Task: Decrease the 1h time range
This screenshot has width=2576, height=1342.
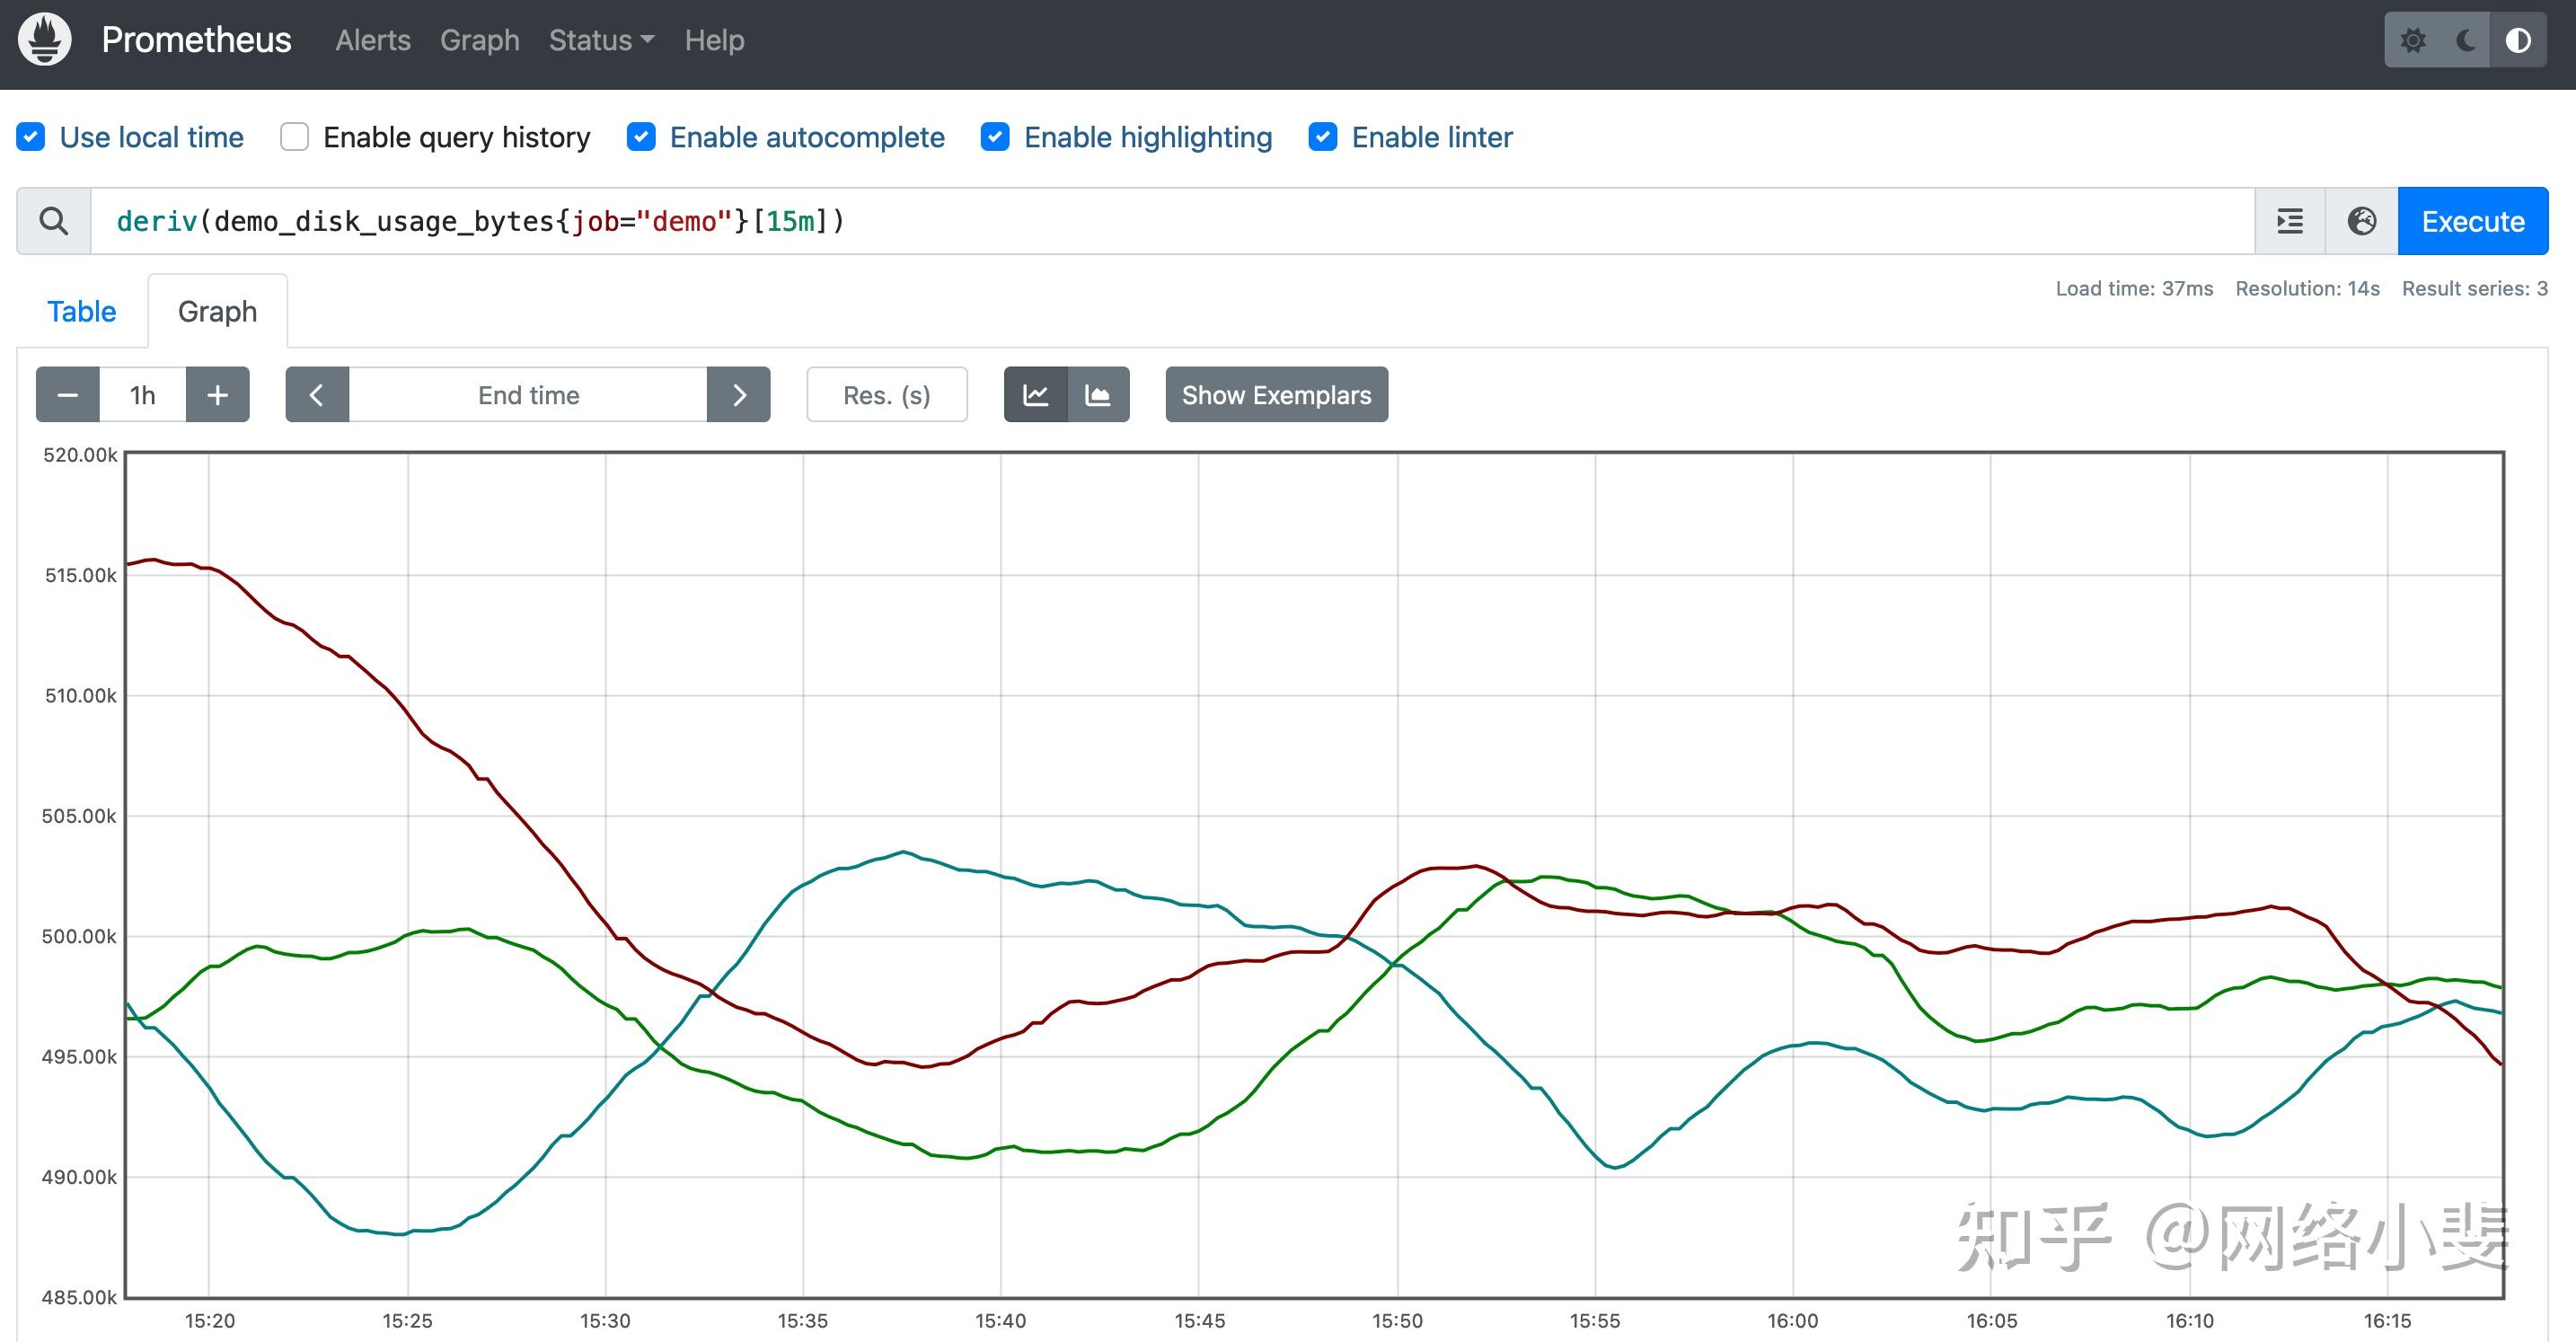Action: pyautogui.click(x=68, y=395)
